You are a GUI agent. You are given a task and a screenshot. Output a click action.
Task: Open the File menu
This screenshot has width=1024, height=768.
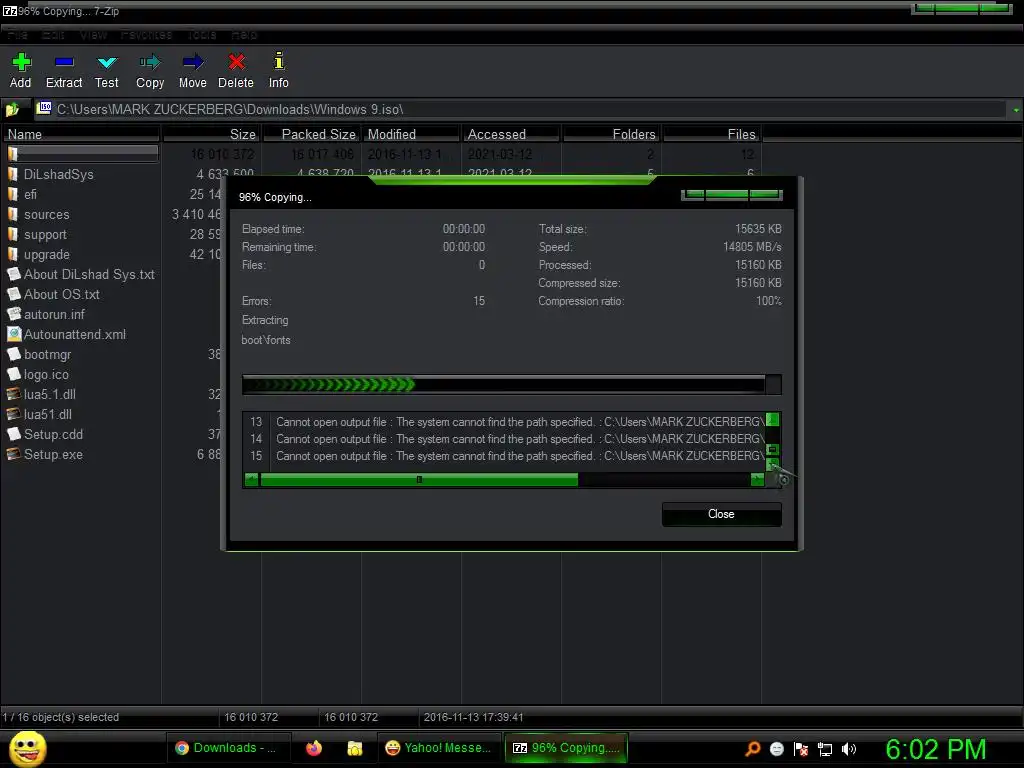17,35
